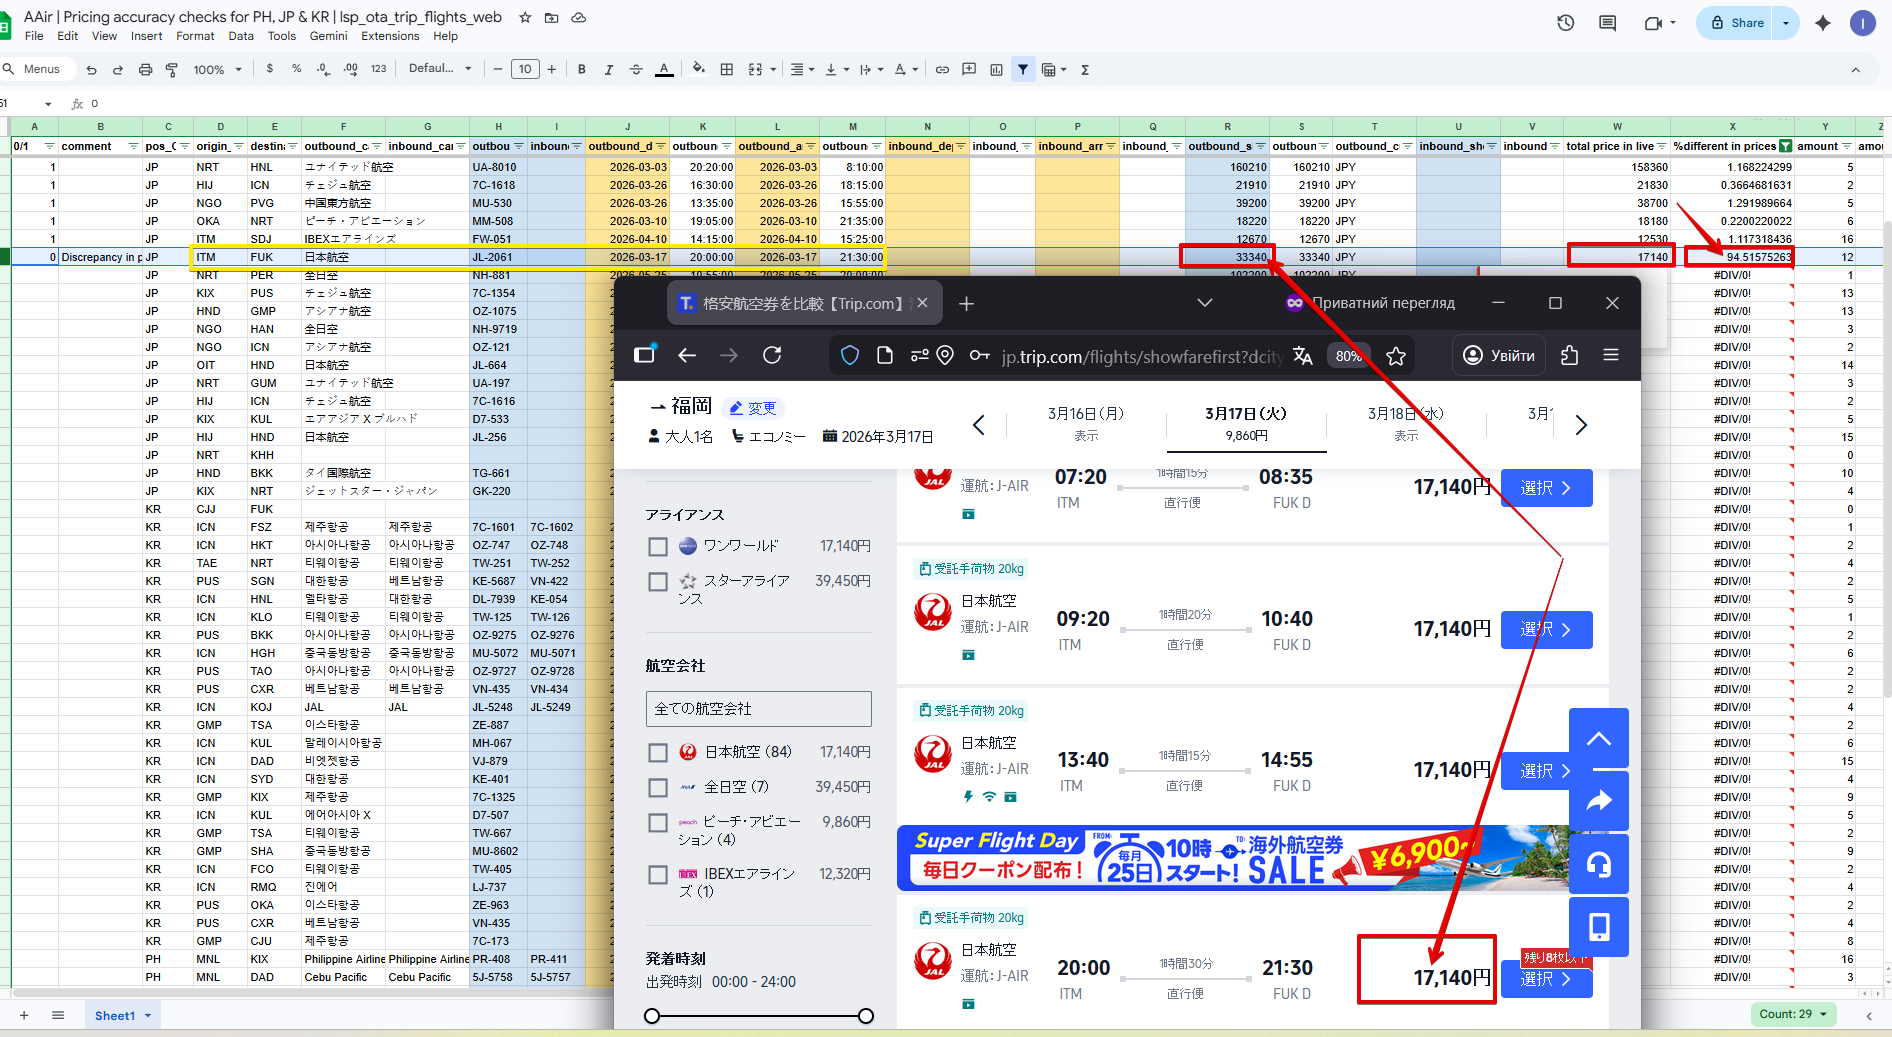The height and width of the screenshot is (1037, 1892).
Task: Adjust the departure time slider right handle
Action: [866, 1016]
